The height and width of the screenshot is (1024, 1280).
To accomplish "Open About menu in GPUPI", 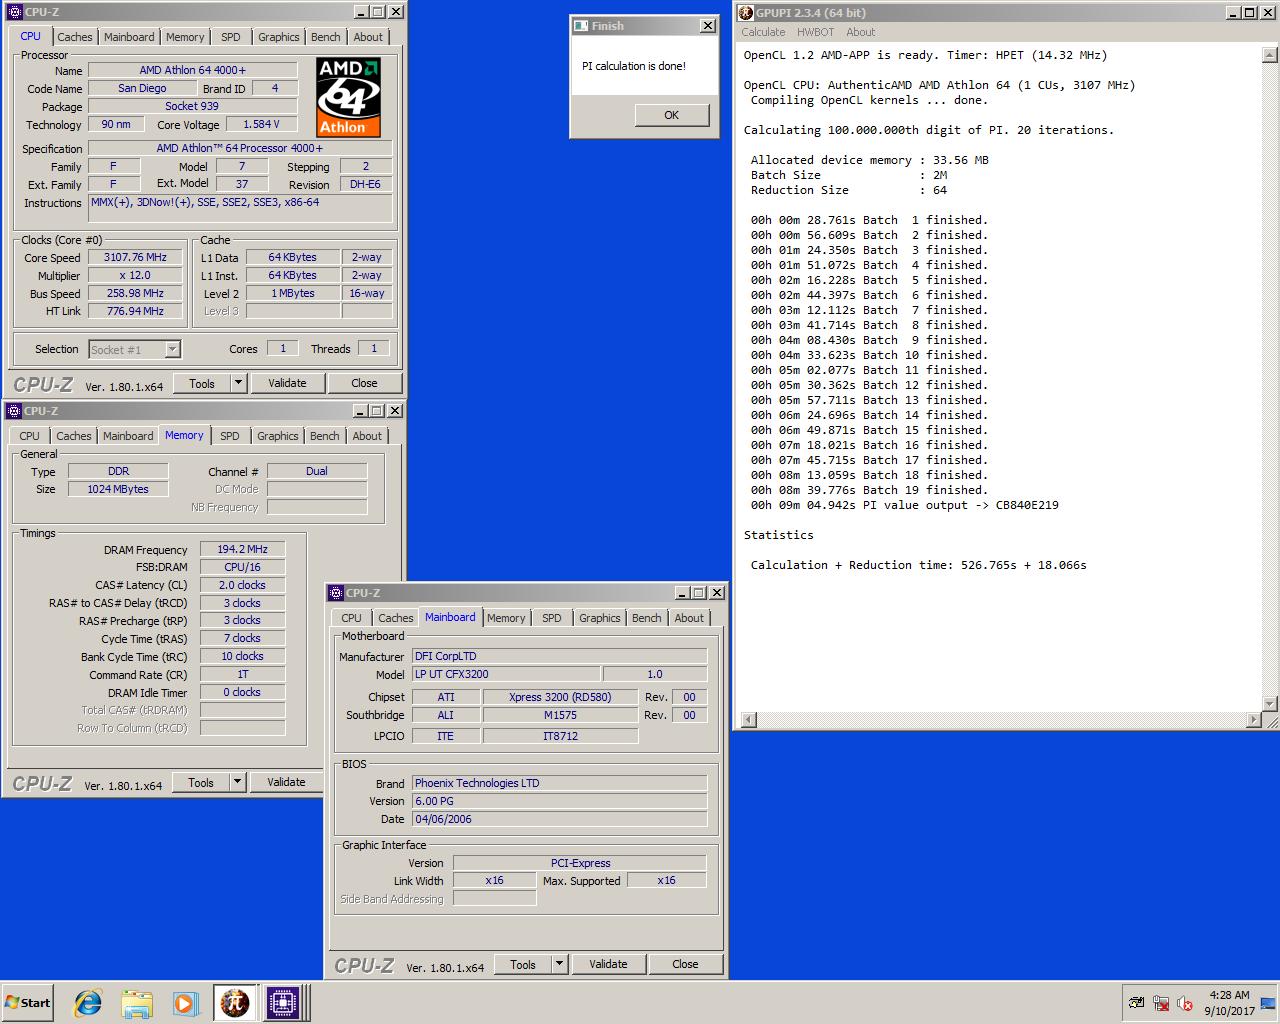I will pos(860,32).
